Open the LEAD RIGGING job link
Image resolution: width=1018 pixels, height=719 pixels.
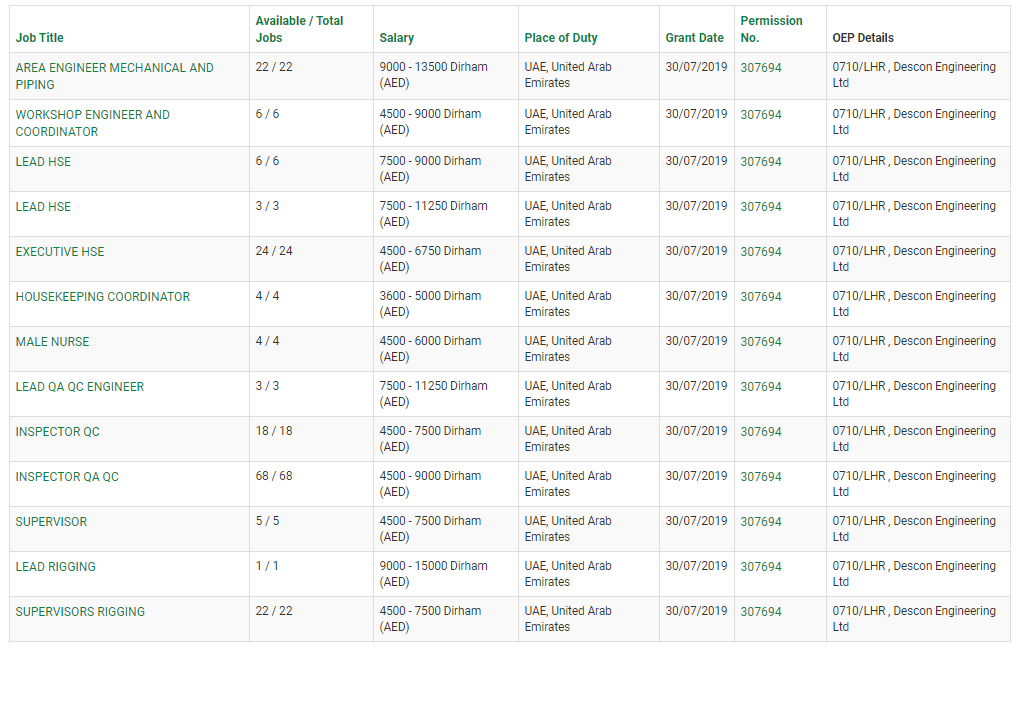(55, 566)
